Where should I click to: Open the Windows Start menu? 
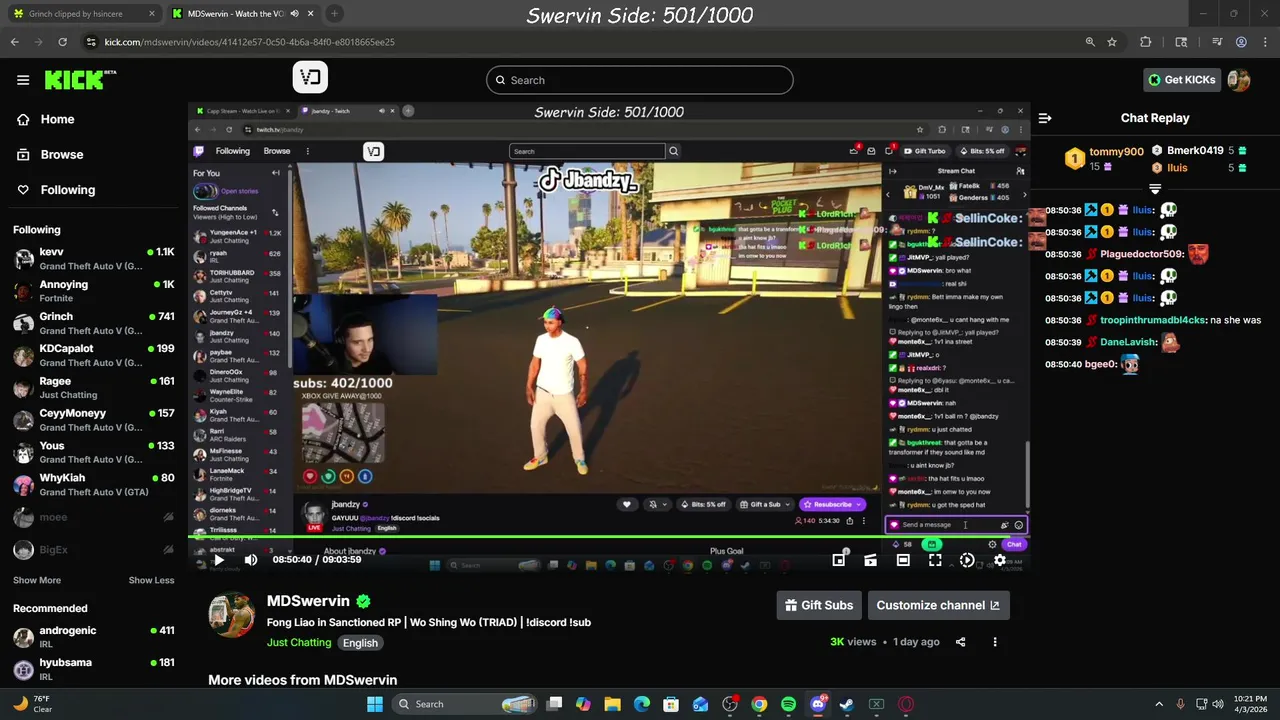point(375,704)
